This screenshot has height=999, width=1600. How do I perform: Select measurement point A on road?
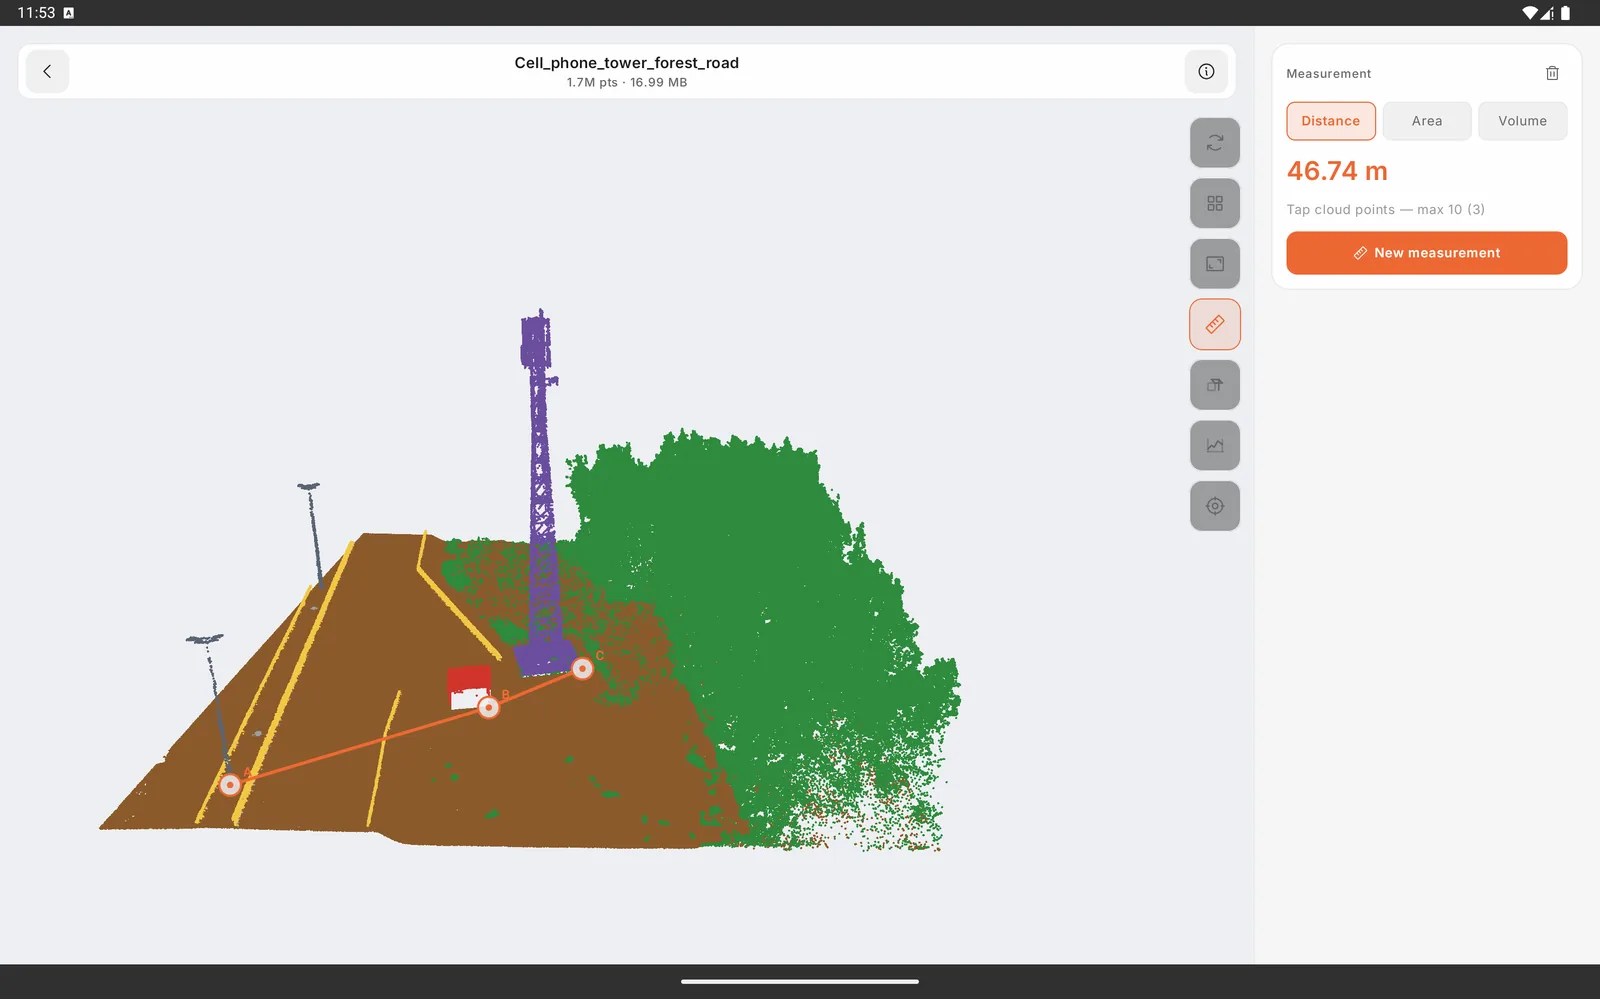[x=230, y=785]
